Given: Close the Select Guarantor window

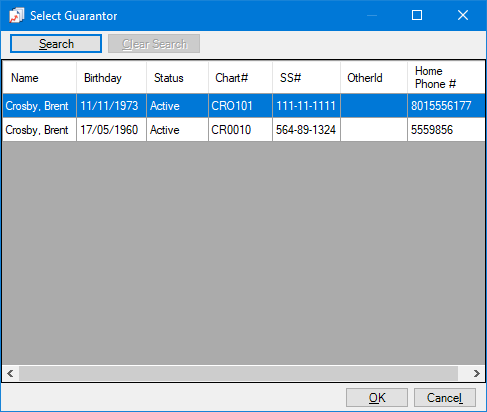Looking at the screenshot, I should click(x=463, y=15).
